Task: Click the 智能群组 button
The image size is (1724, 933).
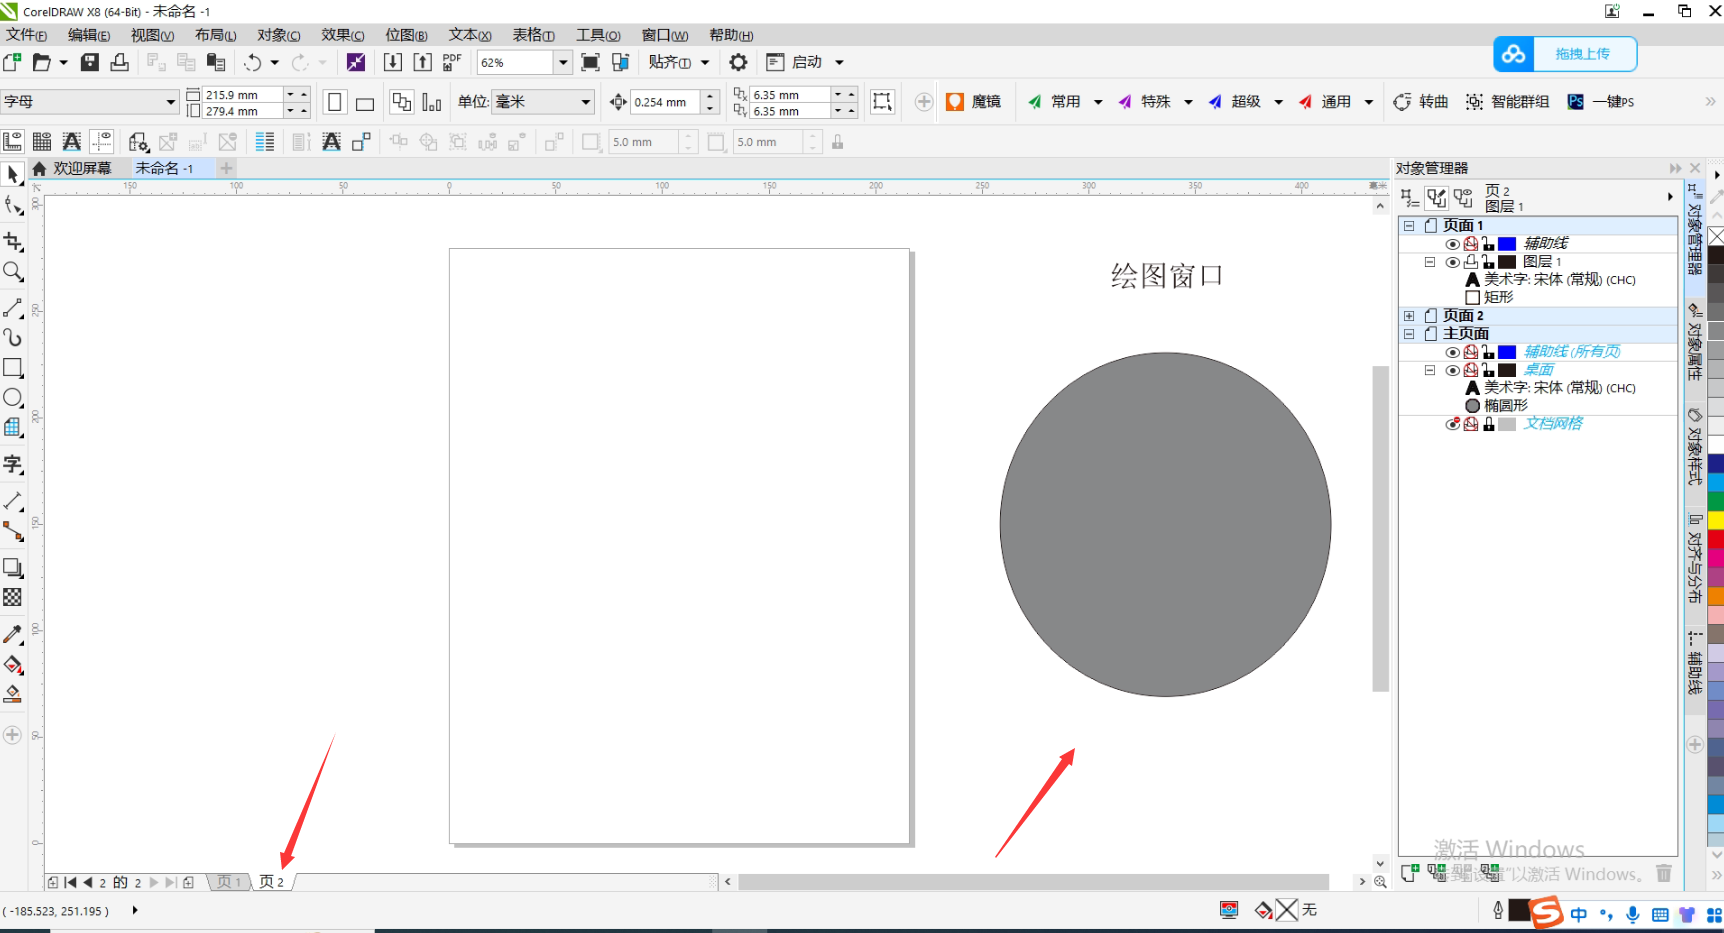Action: [1508, 102]
